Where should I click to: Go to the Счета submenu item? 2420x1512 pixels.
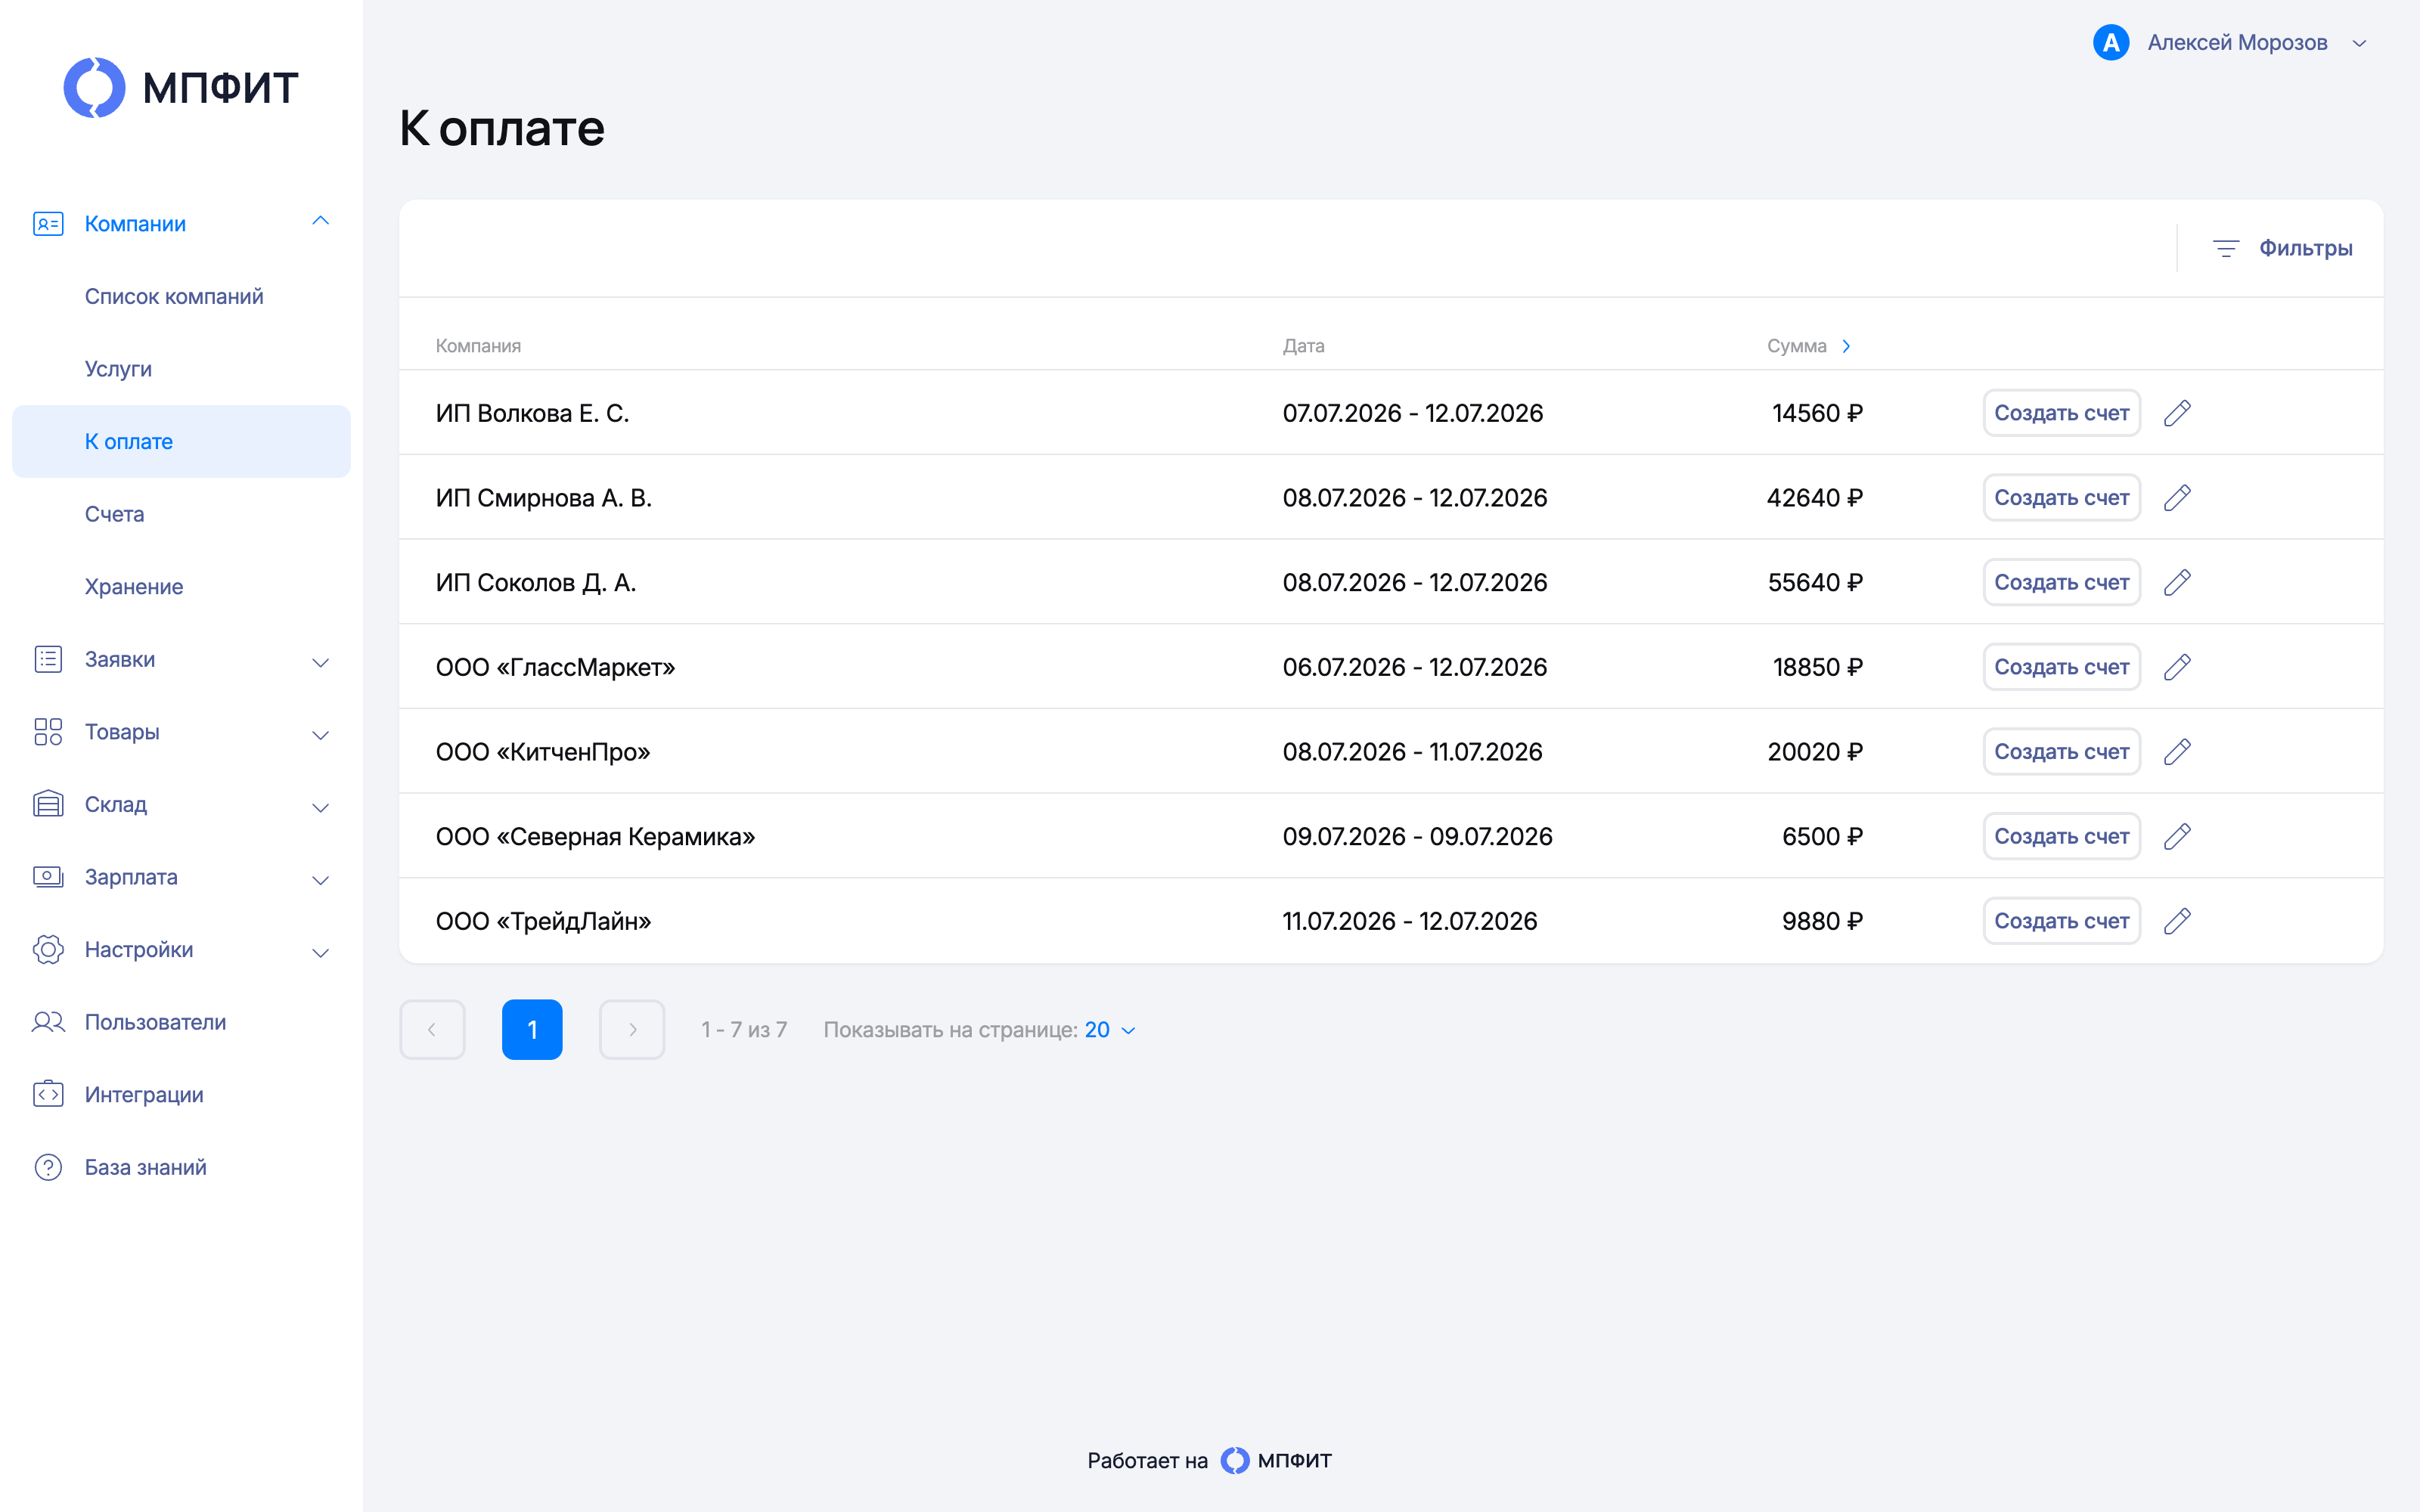(x=114, y=514)
